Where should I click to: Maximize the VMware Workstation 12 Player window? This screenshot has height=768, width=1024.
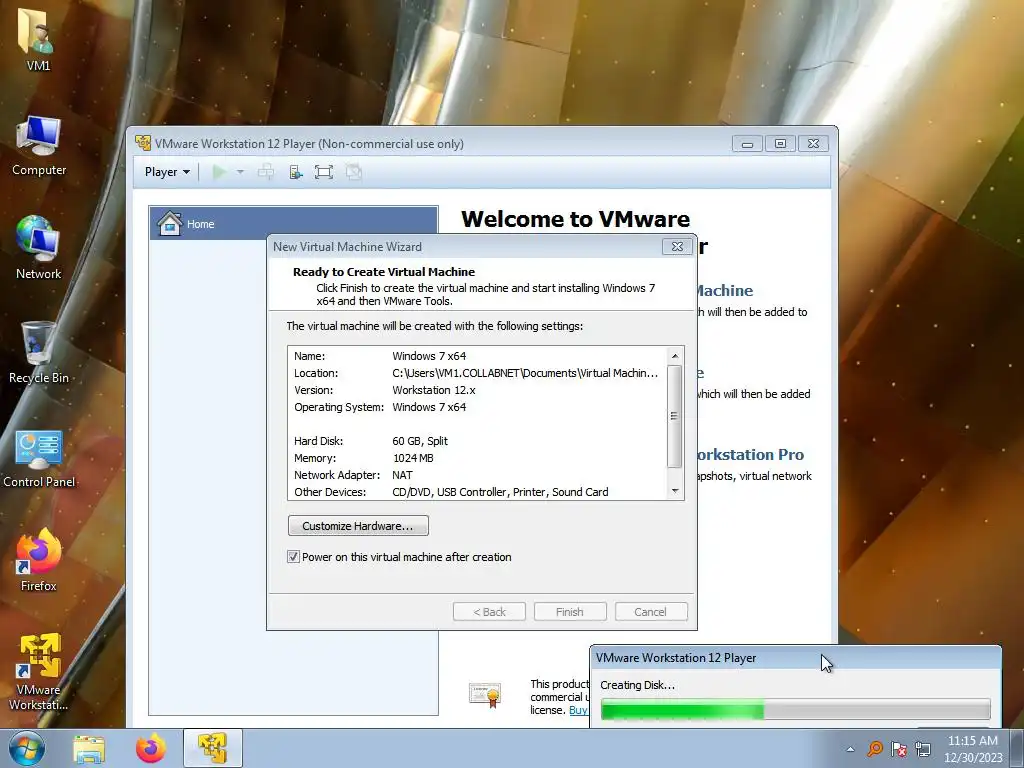pos(780,143)
